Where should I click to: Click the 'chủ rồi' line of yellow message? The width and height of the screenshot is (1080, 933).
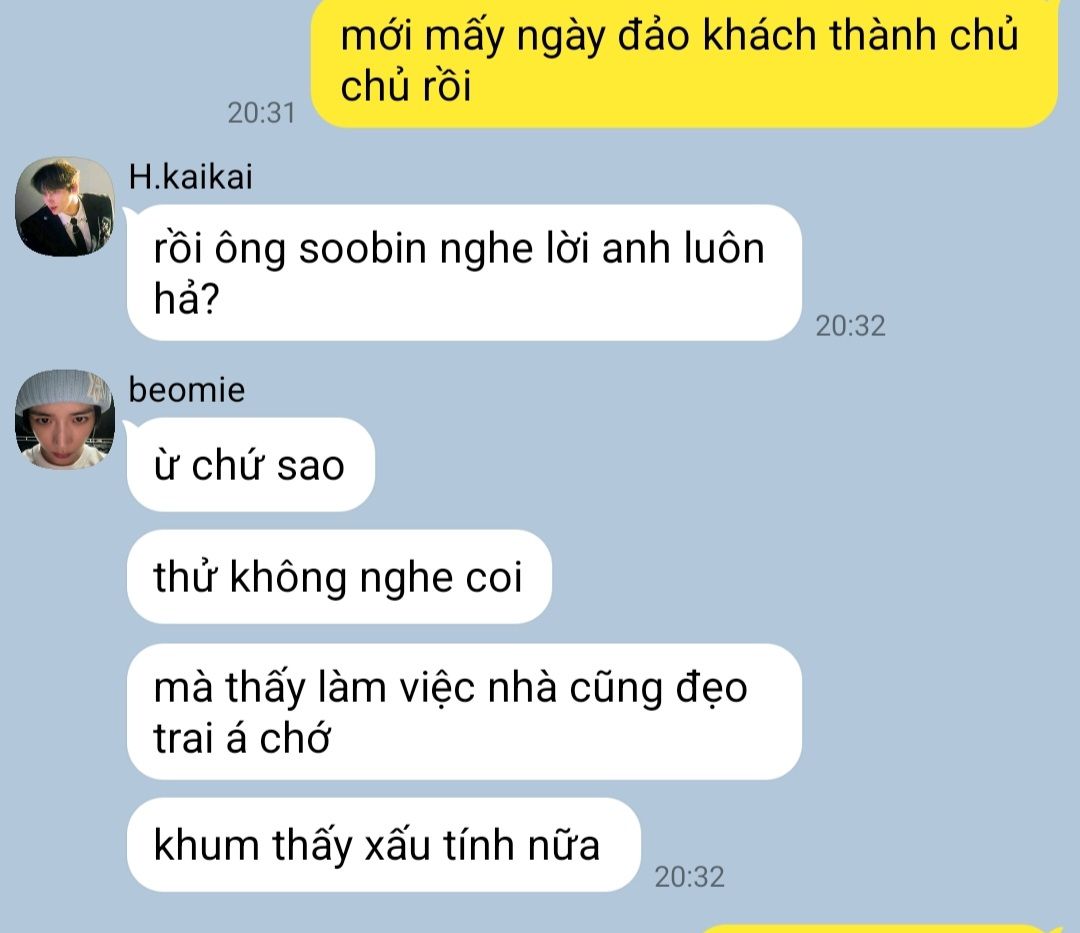pyautogui.click(x=406, y=87)
